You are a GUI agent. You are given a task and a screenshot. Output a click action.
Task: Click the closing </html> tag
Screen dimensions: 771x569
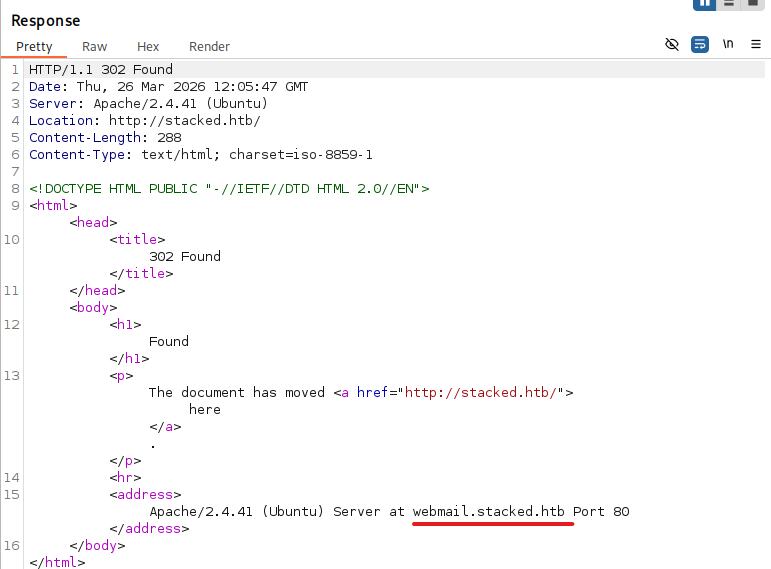click(x=57, y=562)
